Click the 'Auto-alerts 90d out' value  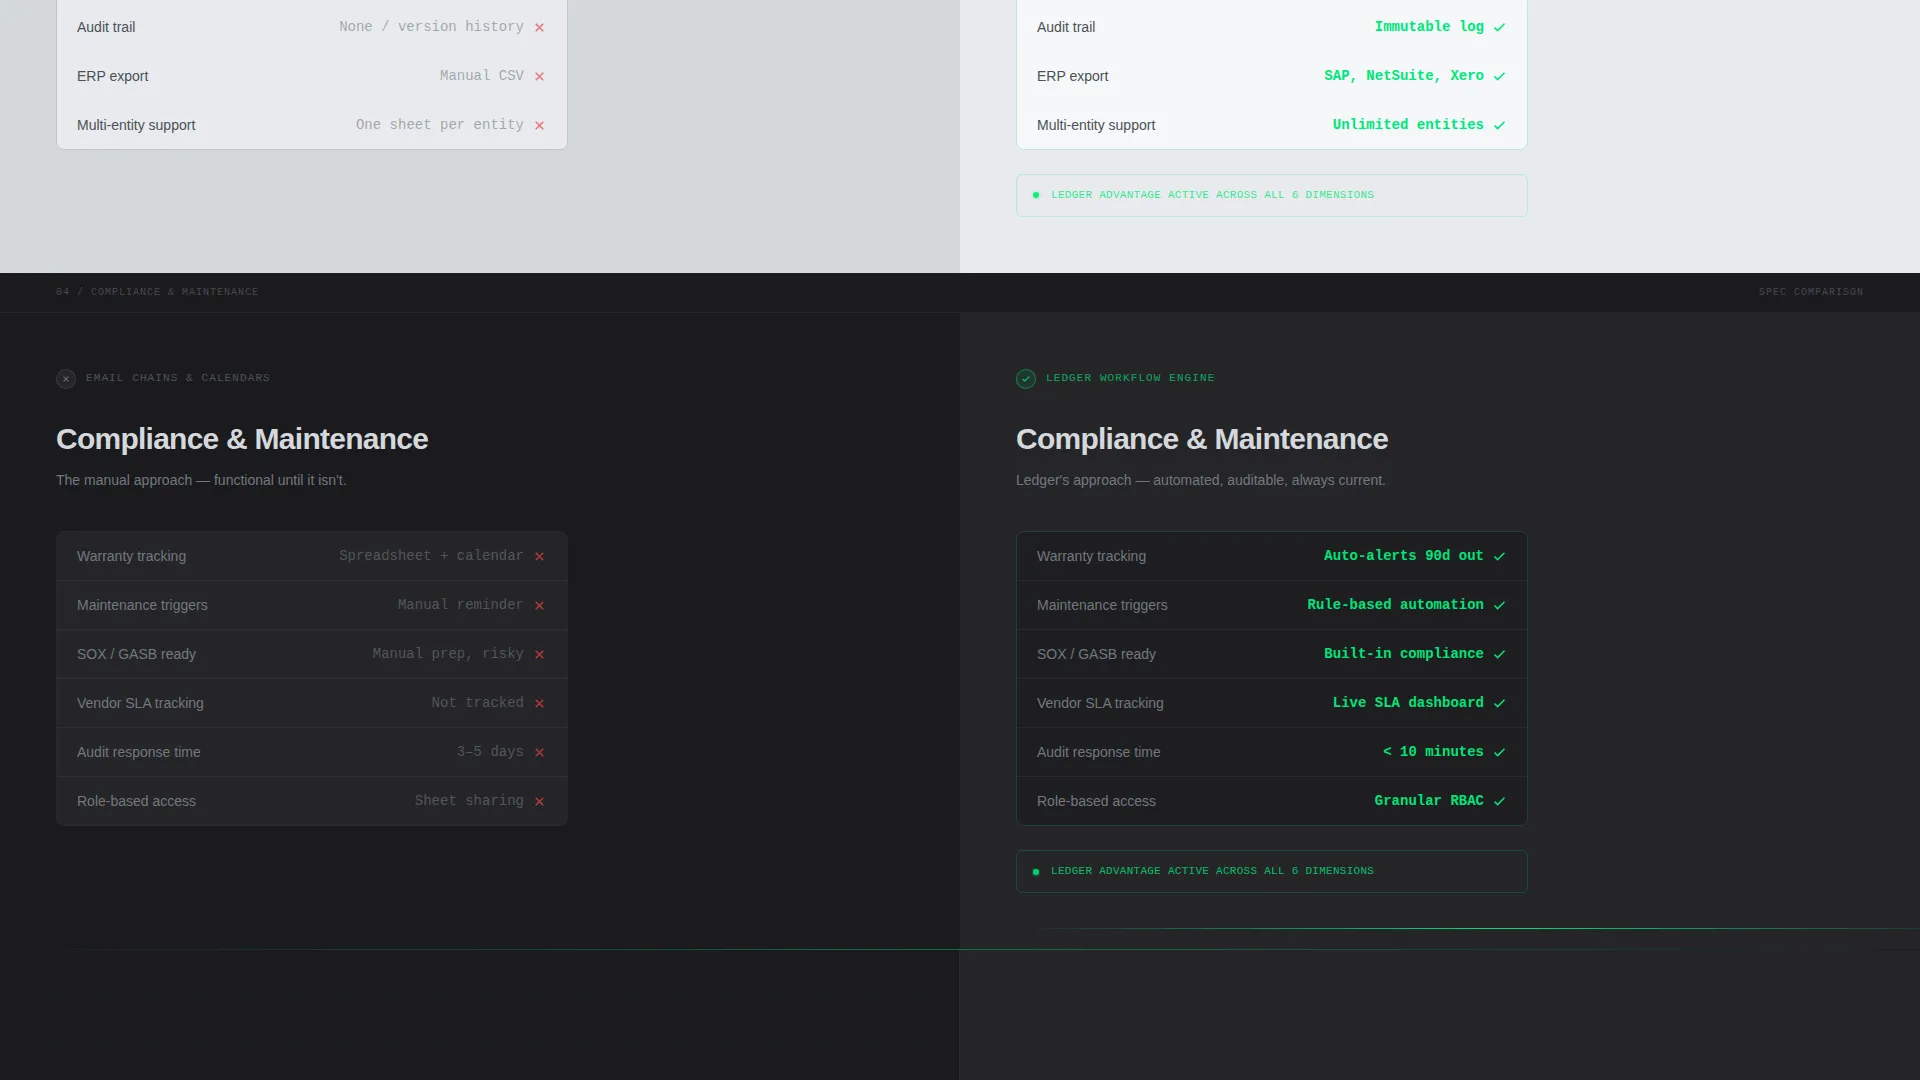click(1403, 555)
